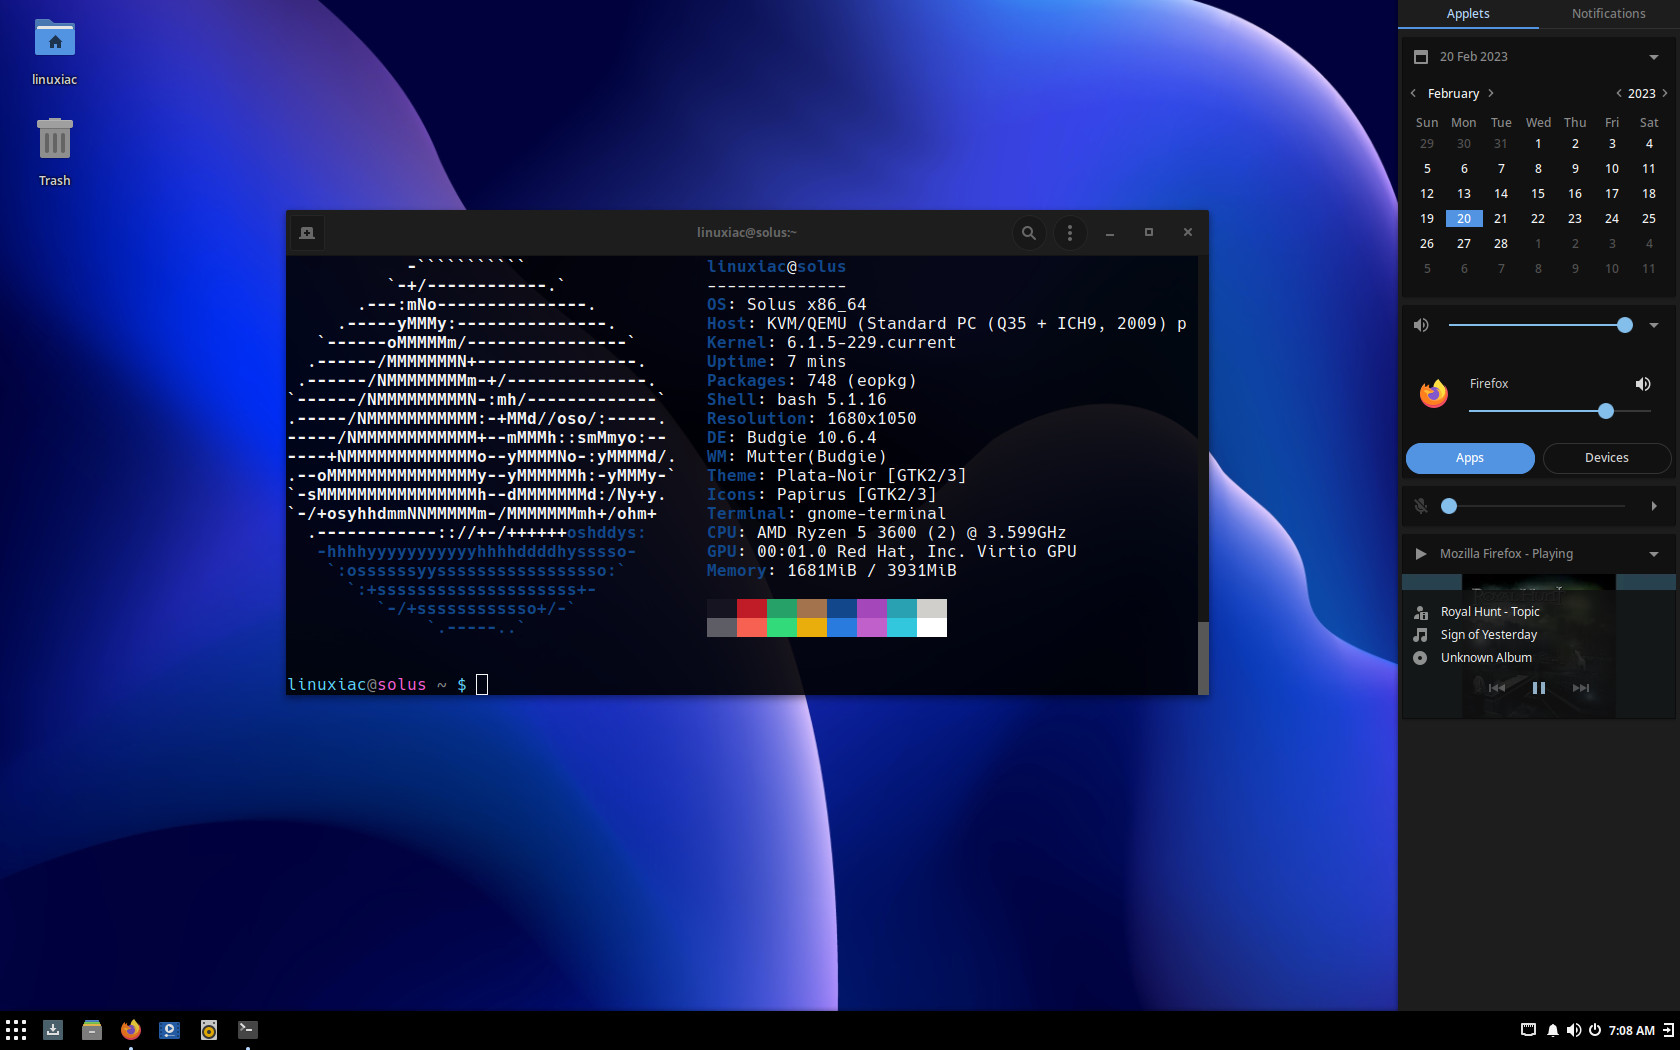
Task: Select the Devices button in sound applet
Action: [x=1607, y=458]
